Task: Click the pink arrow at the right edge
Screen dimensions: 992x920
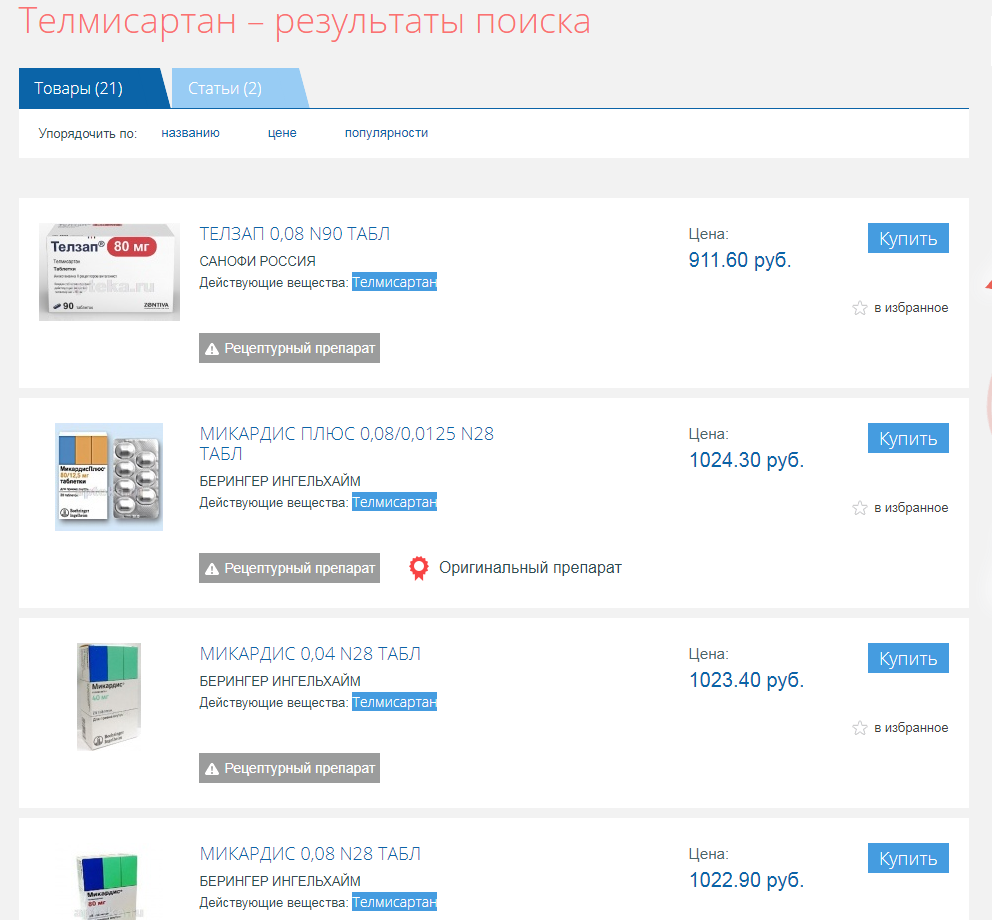Action: (987, 285)
